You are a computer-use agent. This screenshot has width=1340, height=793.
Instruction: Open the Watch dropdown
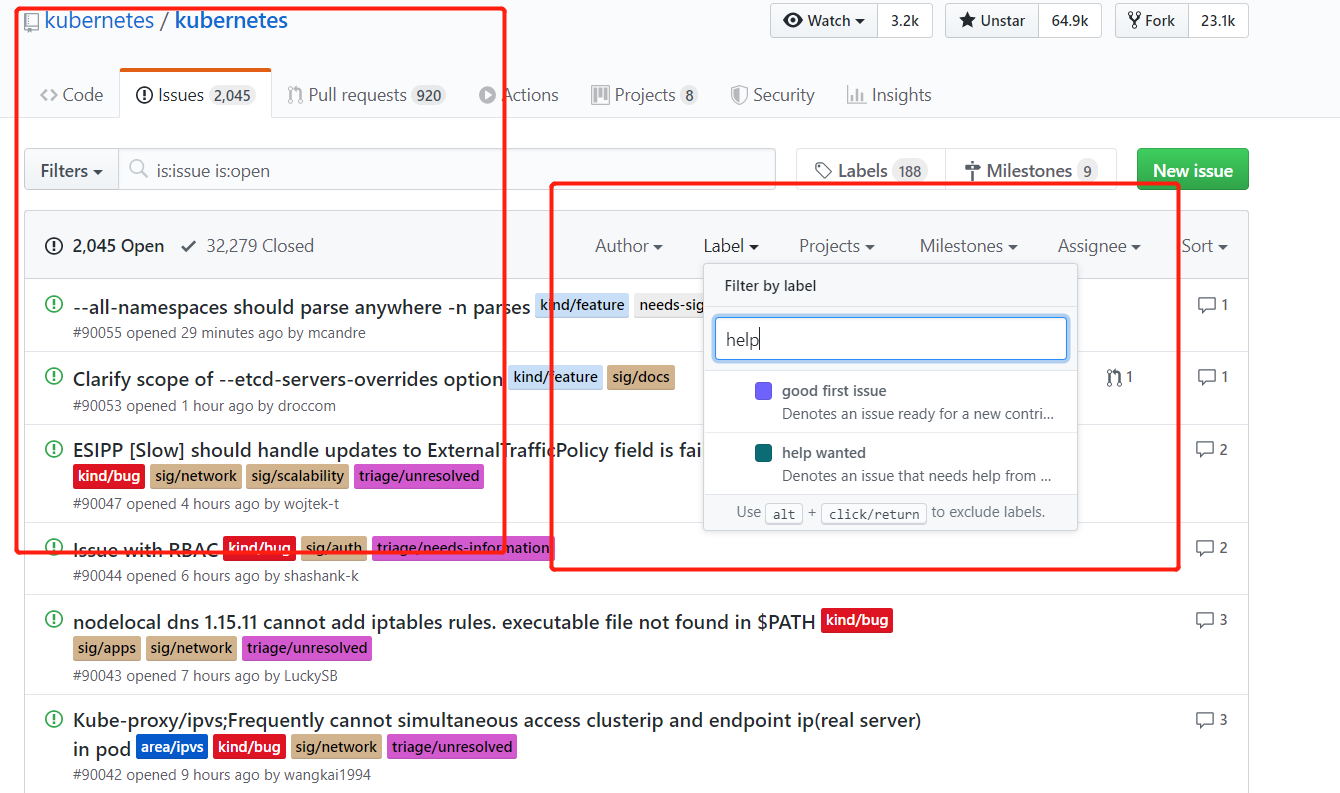click(x=823, y=21)
